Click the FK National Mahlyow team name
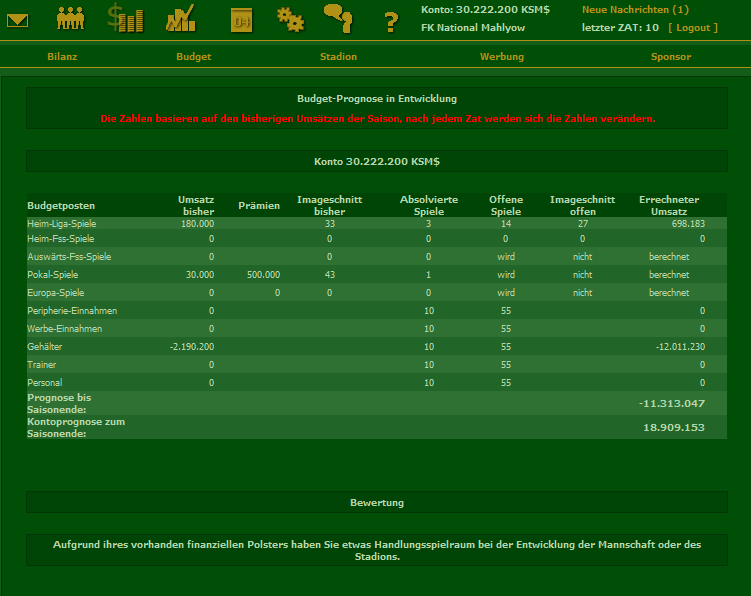751x596 pixels. tap(473, 28)
